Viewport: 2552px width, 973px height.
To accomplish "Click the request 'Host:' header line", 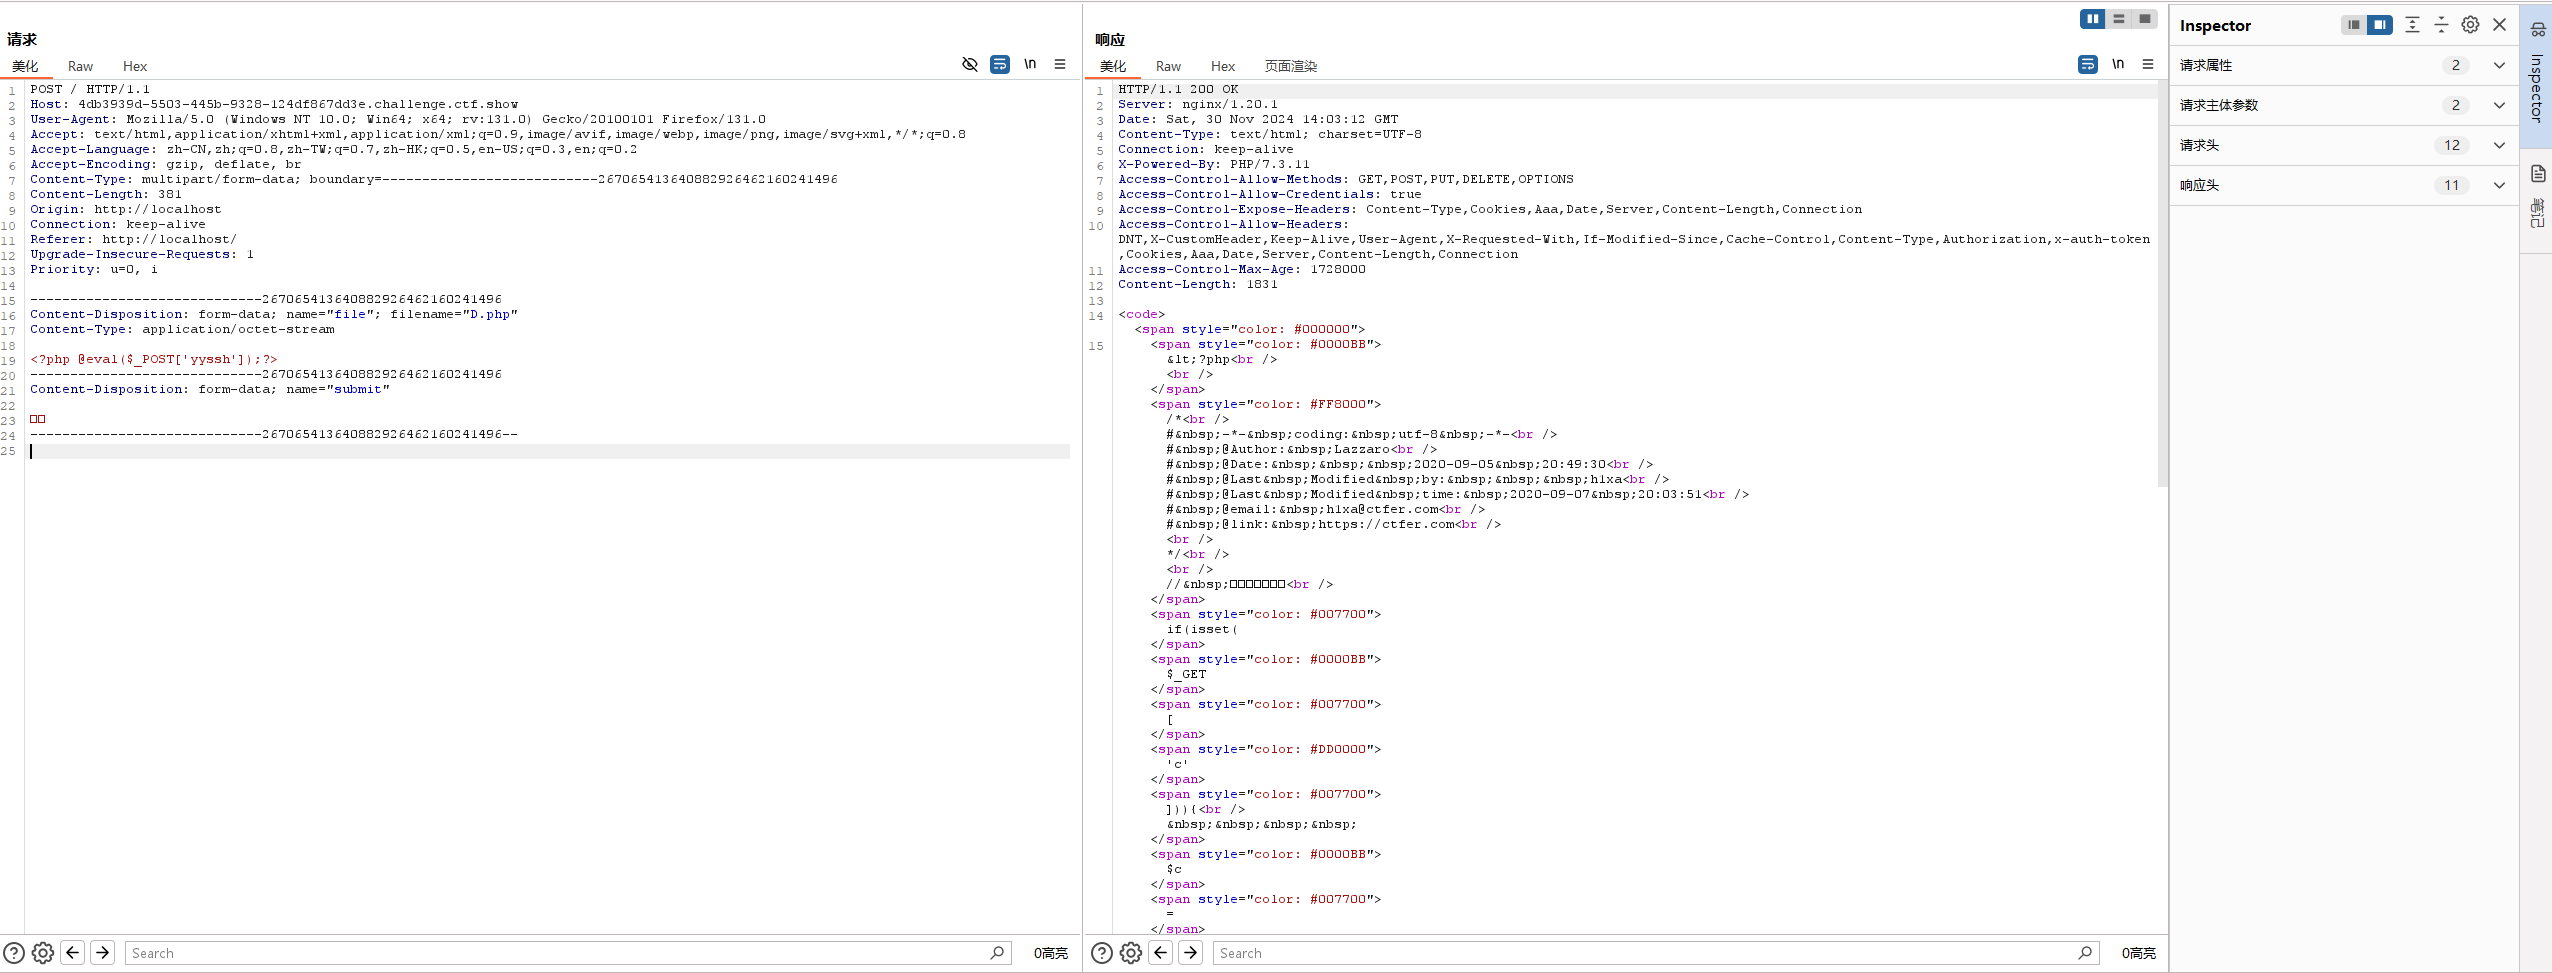I will (x=274, y=104).
